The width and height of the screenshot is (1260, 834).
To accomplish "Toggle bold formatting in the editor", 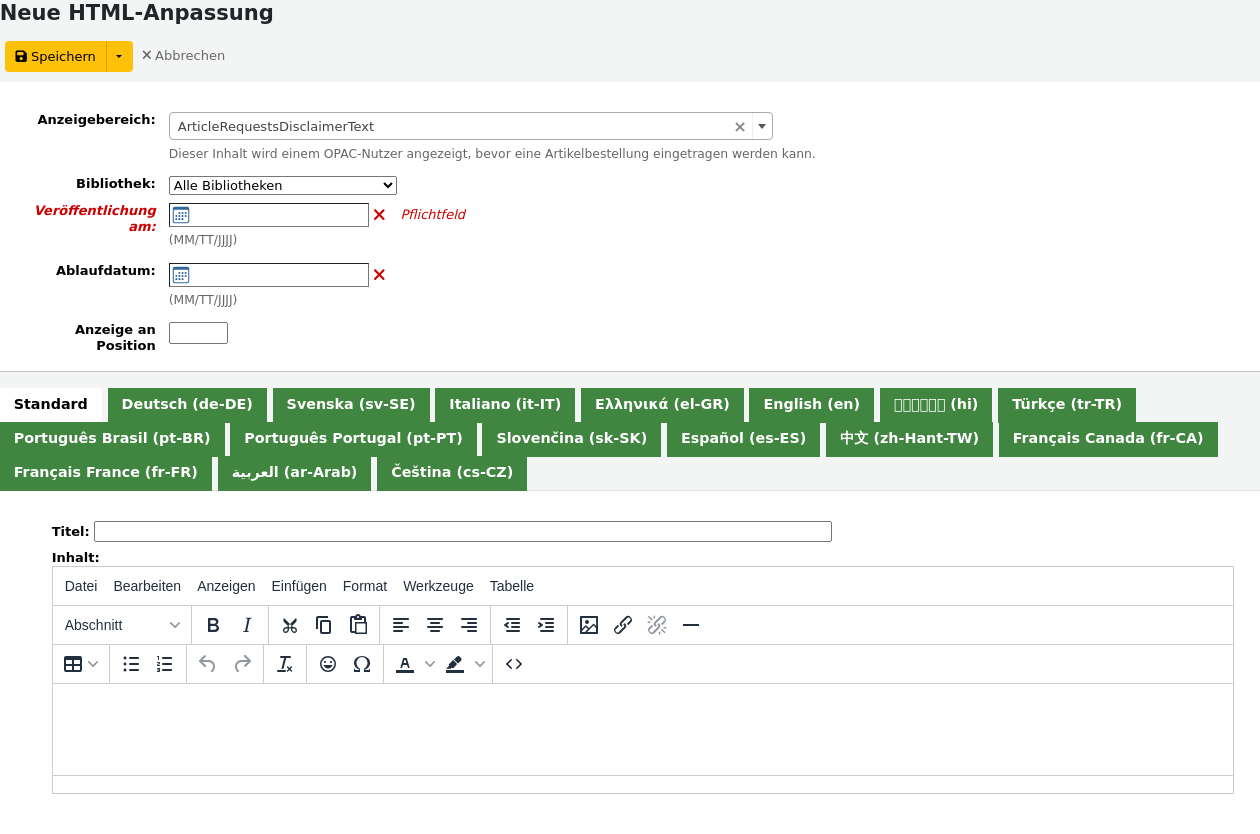I will (213, 625).
